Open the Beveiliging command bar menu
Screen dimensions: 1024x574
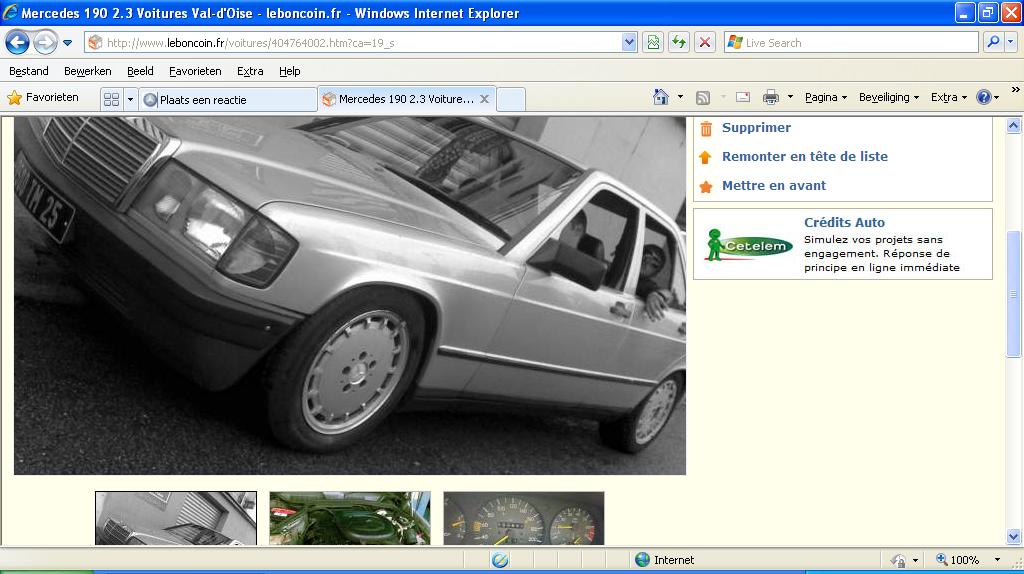point(889,97)
